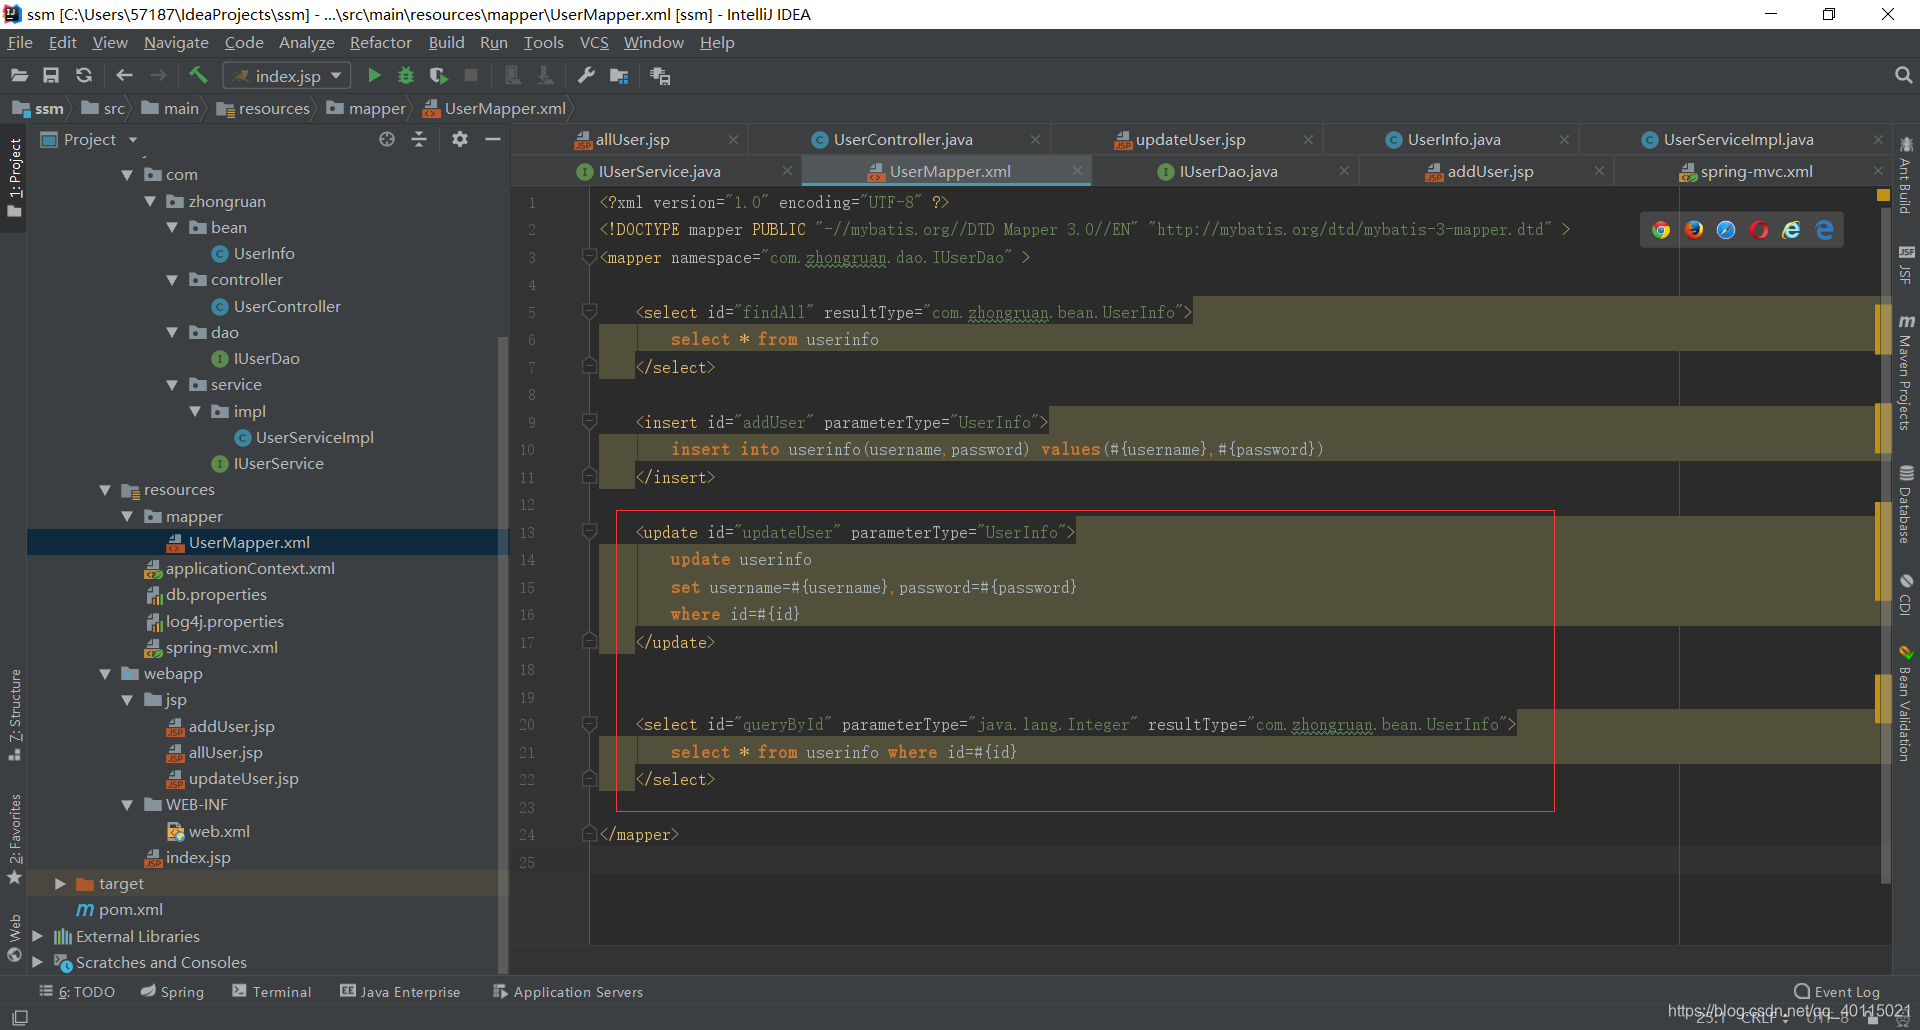Start debugging with the bug icon
1920x1030 pixels.
tap(406, 75)
